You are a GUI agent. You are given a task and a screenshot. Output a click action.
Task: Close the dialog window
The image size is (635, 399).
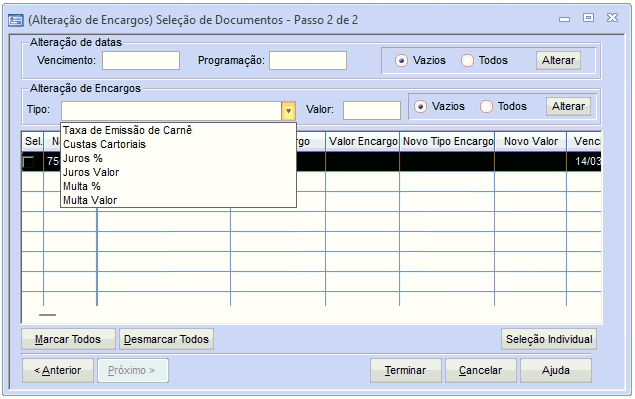point(612,18)
